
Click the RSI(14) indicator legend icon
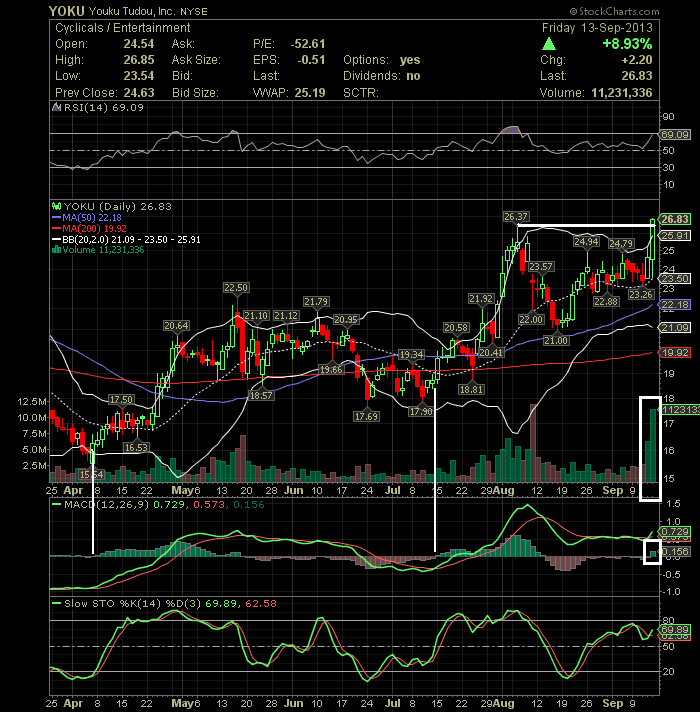pyautogui.click(x=57, y=108)
